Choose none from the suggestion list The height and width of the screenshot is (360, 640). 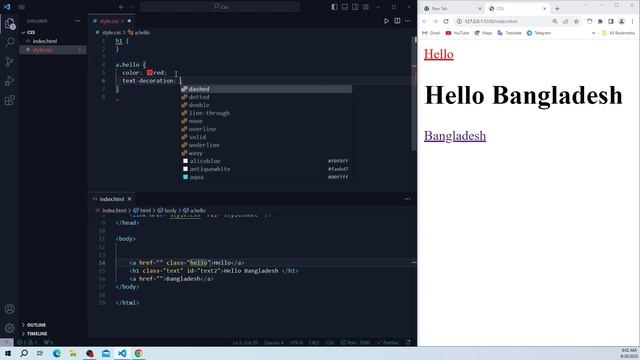[x=266, y=121]
